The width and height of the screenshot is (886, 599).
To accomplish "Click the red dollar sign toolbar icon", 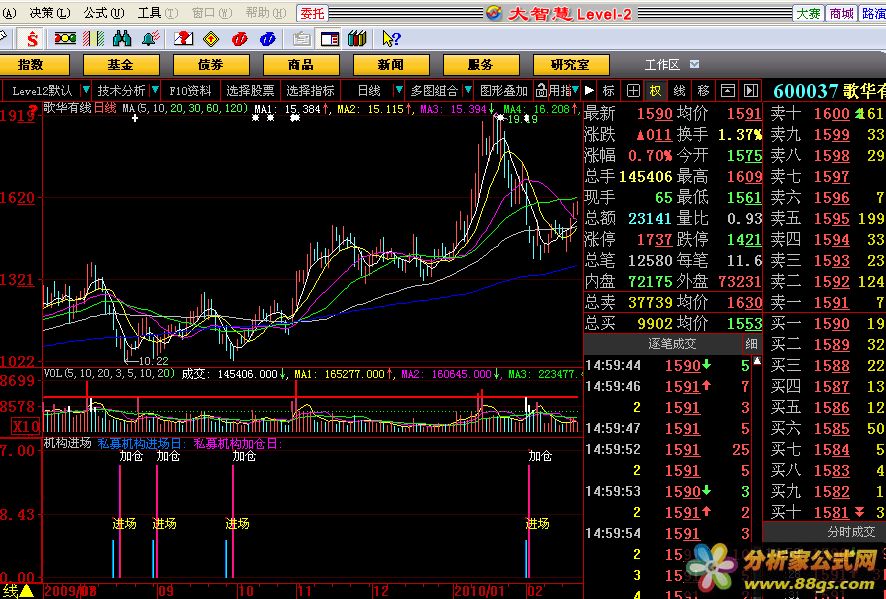I will point(32,39).
